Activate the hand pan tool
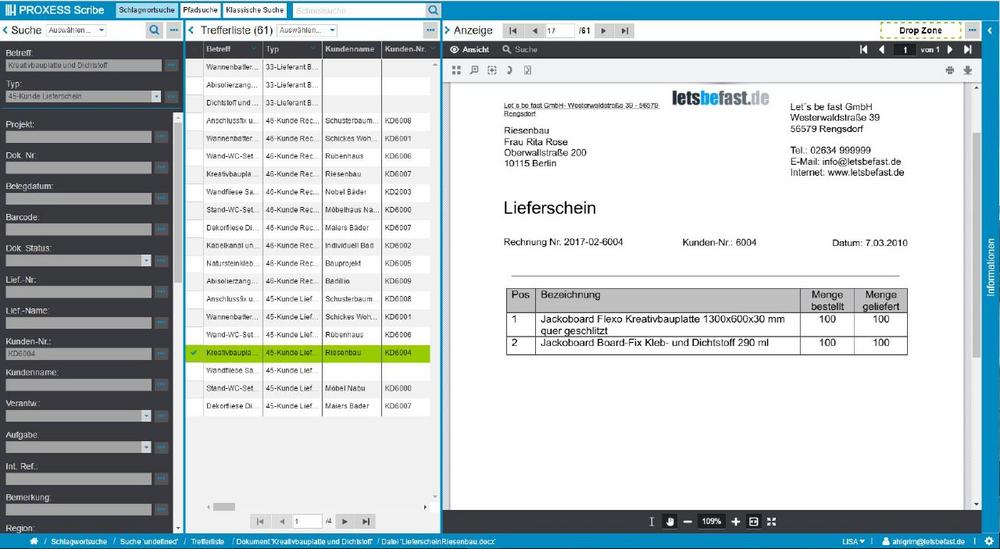Screen dimensions: 1000x549 point(670,522)
